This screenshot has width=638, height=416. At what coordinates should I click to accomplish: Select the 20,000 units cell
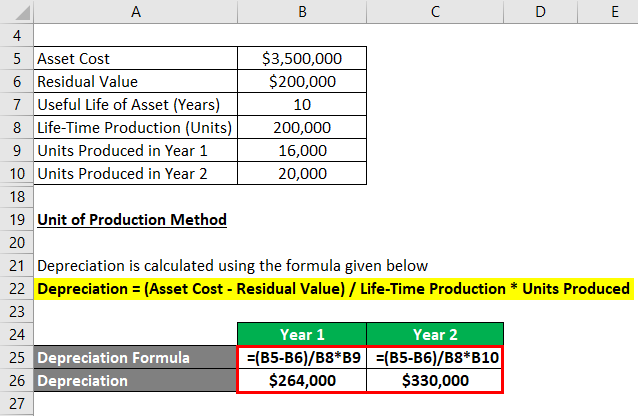pos(302,174)
